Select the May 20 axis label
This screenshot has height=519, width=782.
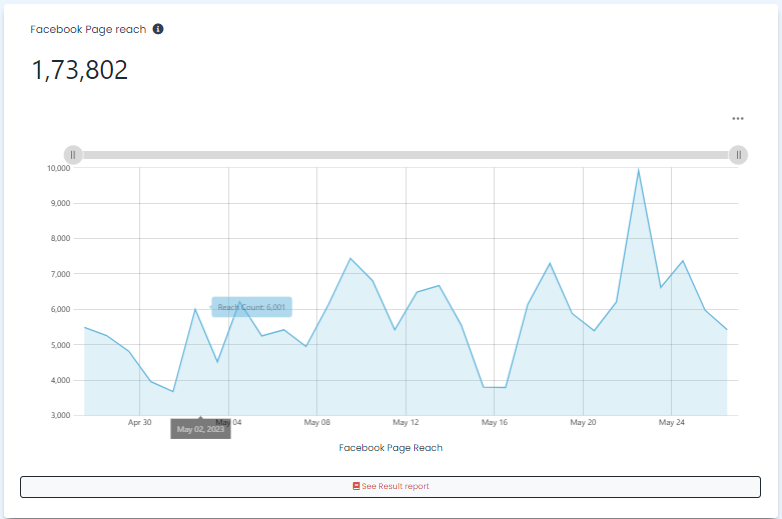point(583,423)
